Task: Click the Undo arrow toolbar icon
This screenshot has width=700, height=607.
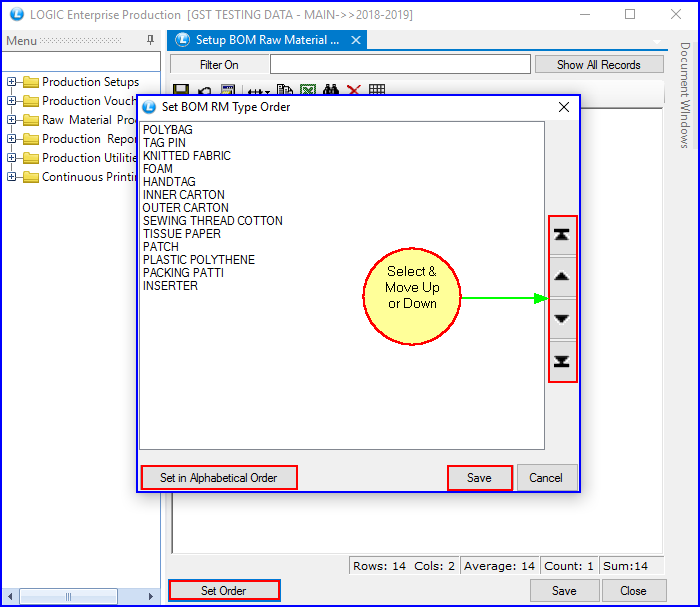Action: (x=205, y=91)
